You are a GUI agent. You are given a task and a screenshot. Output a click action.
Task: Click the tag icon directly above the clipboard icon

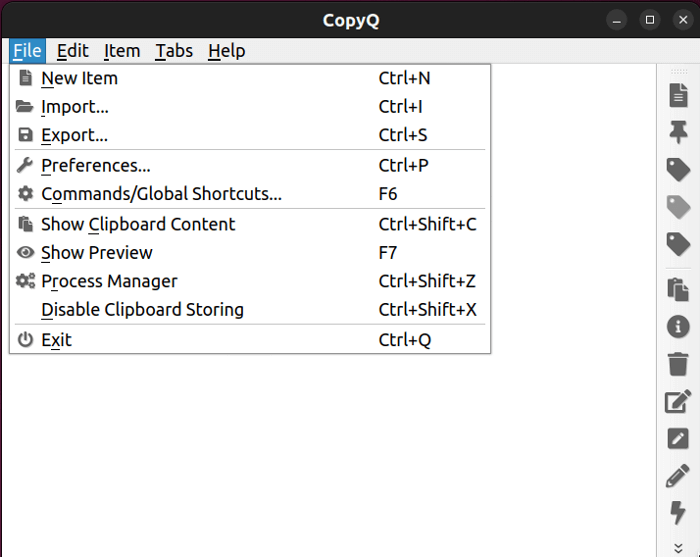point(678,244)
